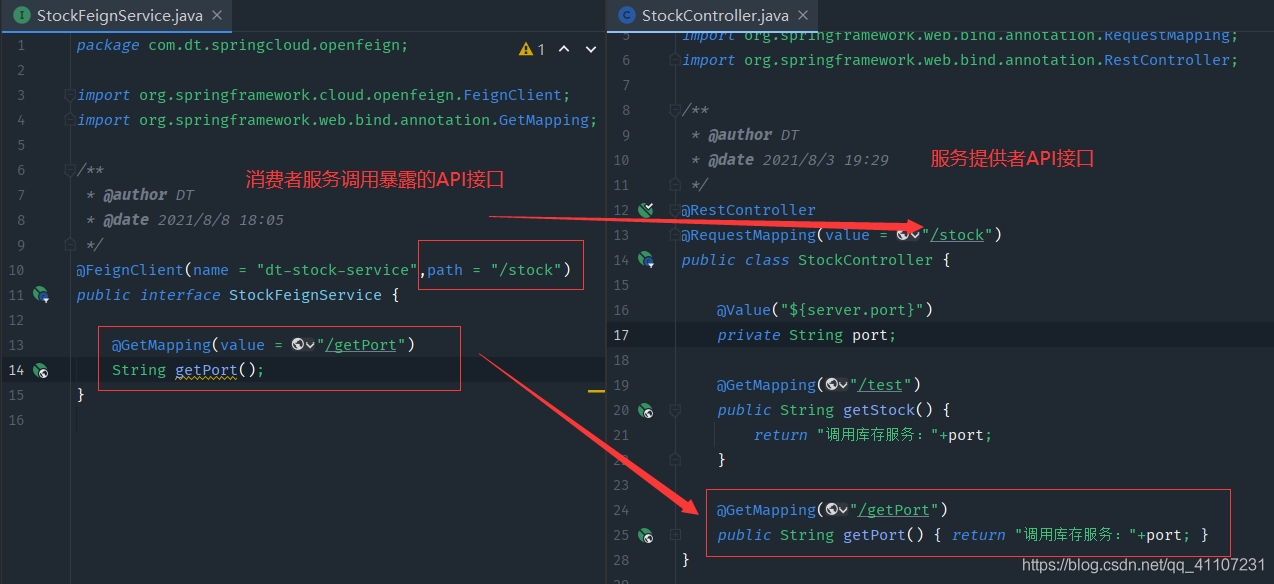
Task: Click the private String port field
Action: point(807,335)
